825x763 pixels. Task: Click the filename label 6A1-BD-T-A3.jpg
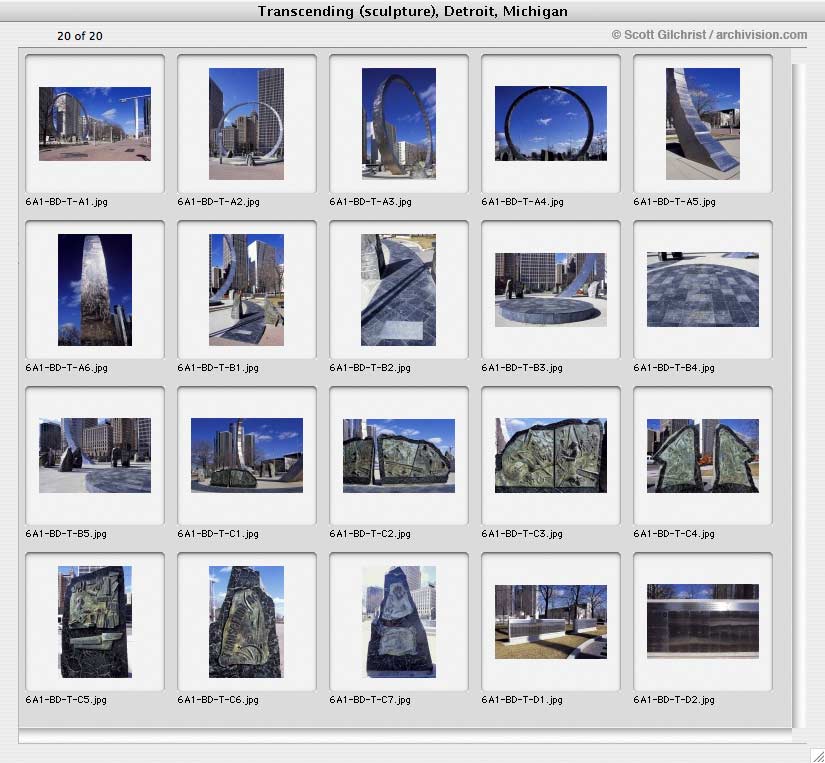click(x=370, y=202)
